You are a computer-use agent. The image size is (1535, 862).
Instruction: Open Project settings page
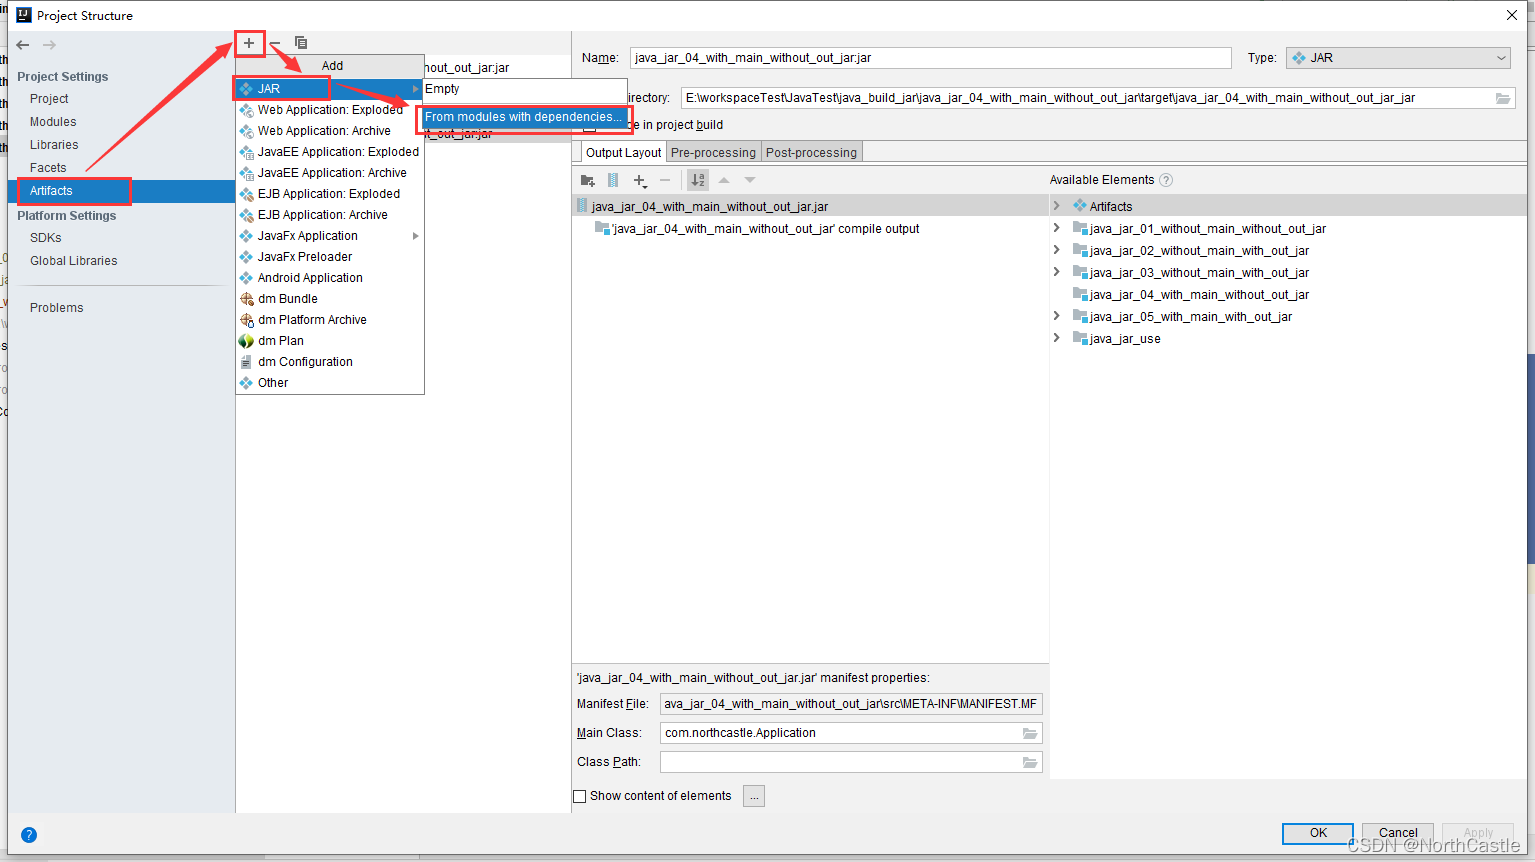[x=49, y=99]
